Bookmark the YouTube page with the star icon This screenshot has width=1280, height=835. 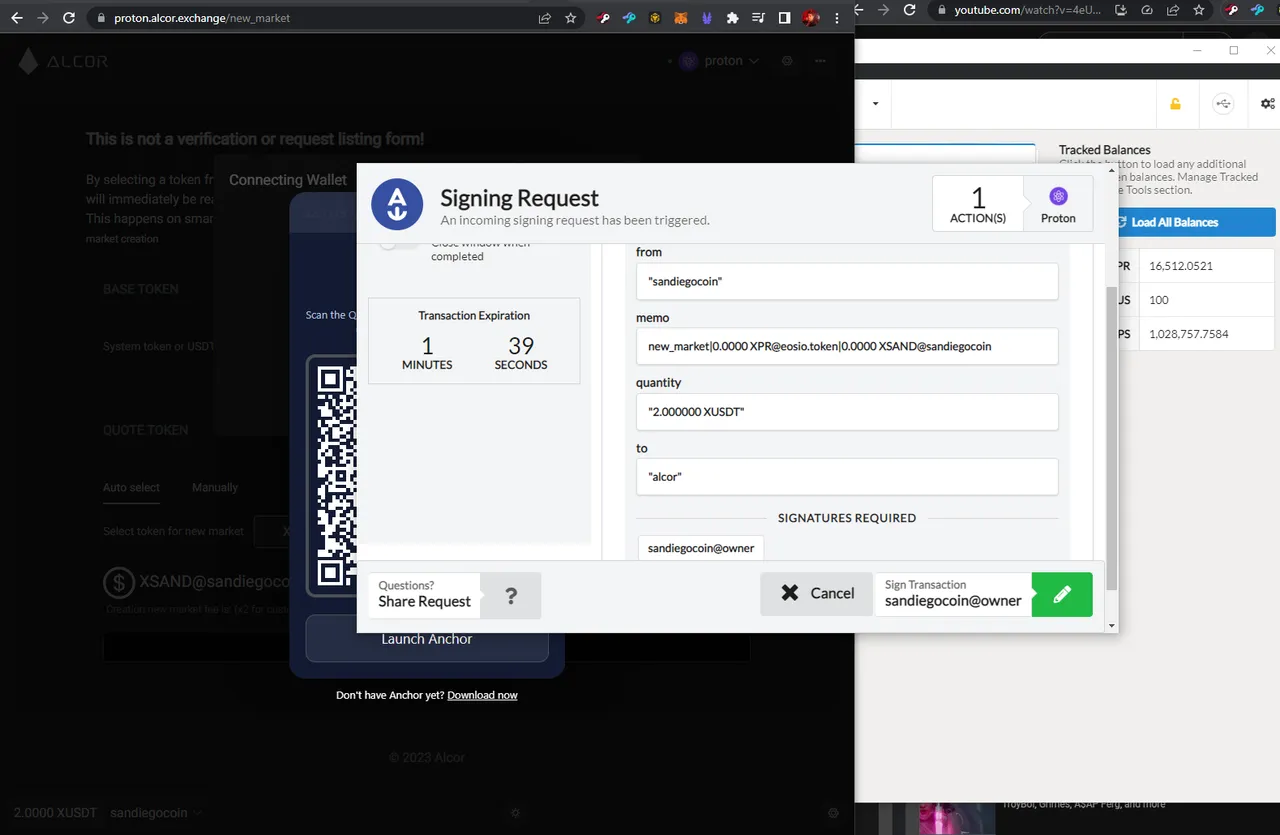[x=1199, y=10]
